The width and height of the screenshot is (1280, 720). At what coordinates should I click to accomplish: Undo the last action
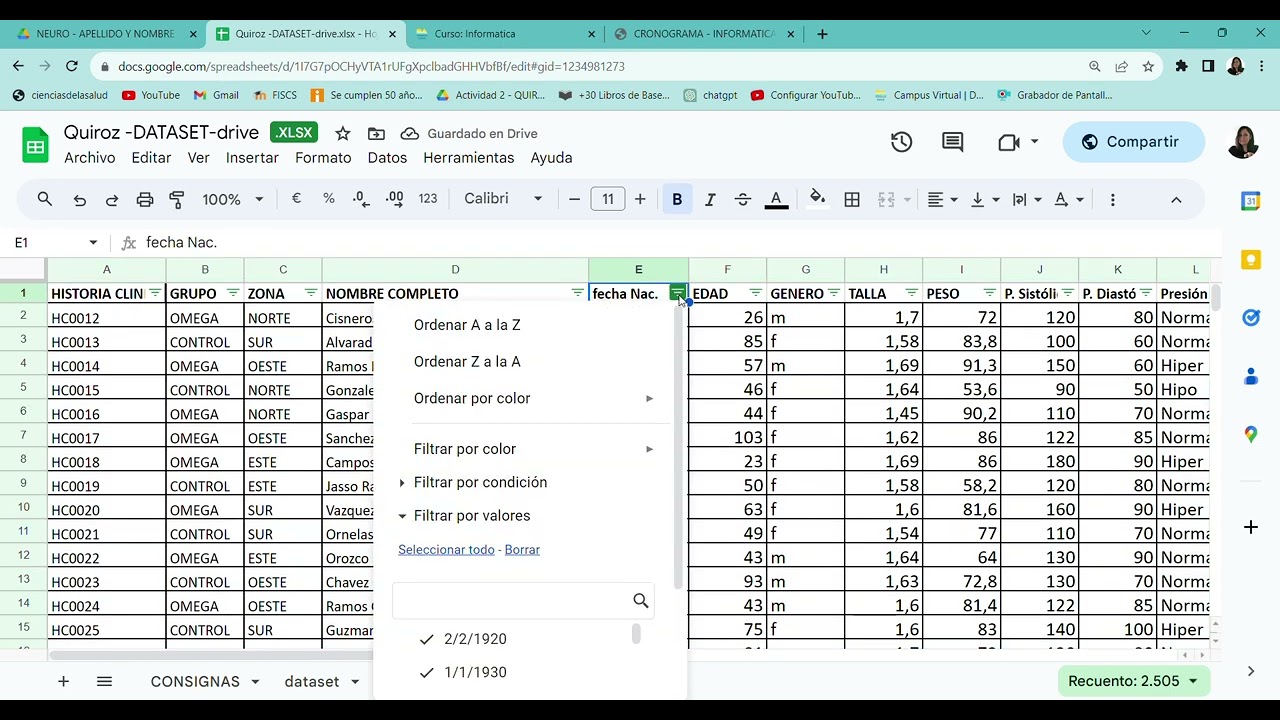click(80, 199)
